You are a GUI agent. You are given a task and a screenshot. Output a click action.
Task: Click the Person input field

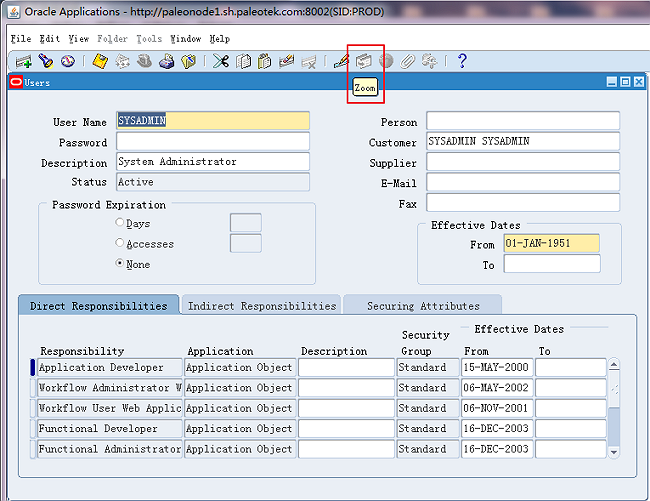[x=523, y=121]
